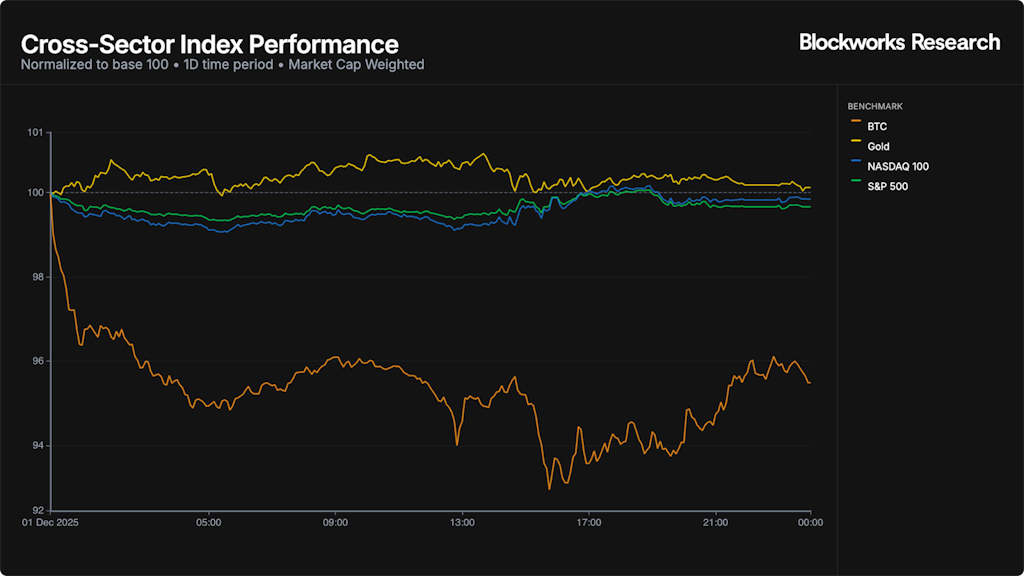Click the yellow Gold legend line marker
Image resolution: width=1024 pixels, height=576 pixels.
click(854, 147)
